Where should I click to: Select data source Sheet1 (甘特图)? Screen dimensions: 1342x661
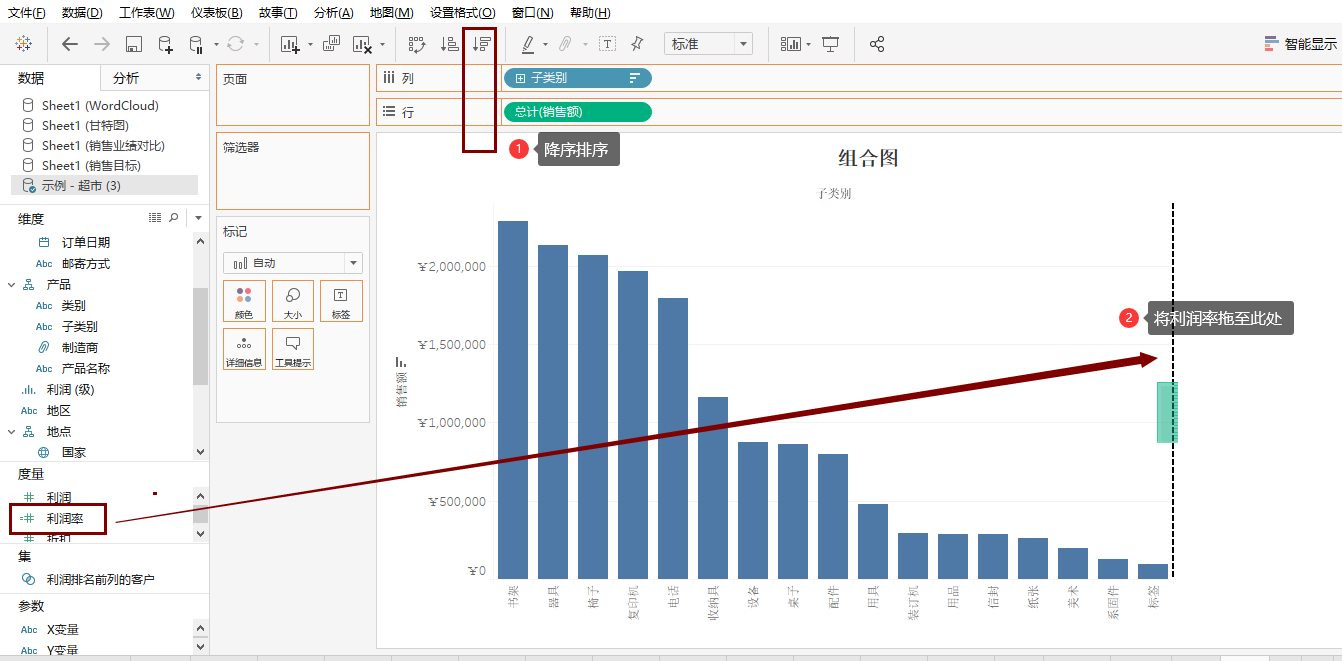point(85,125)
